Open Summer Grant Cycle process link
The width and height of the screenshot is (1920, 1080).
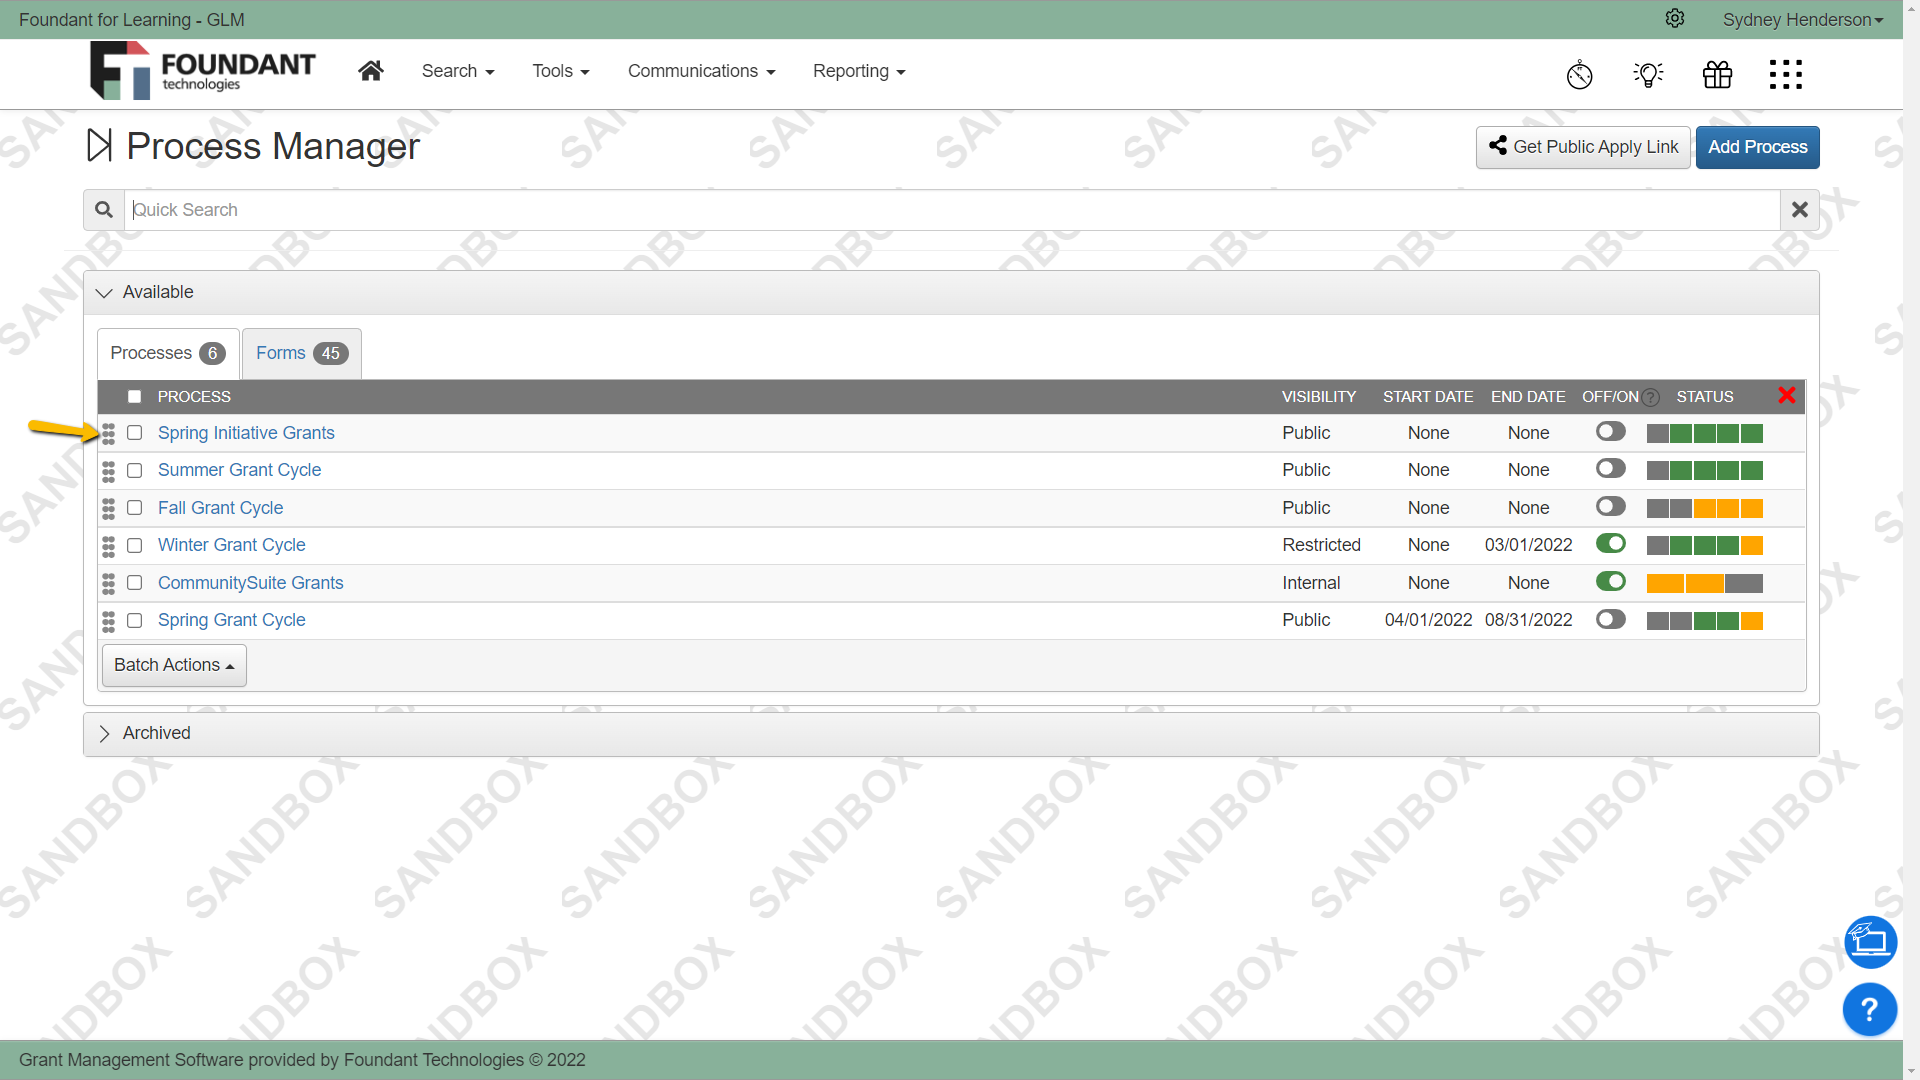[x=239, y=470]
